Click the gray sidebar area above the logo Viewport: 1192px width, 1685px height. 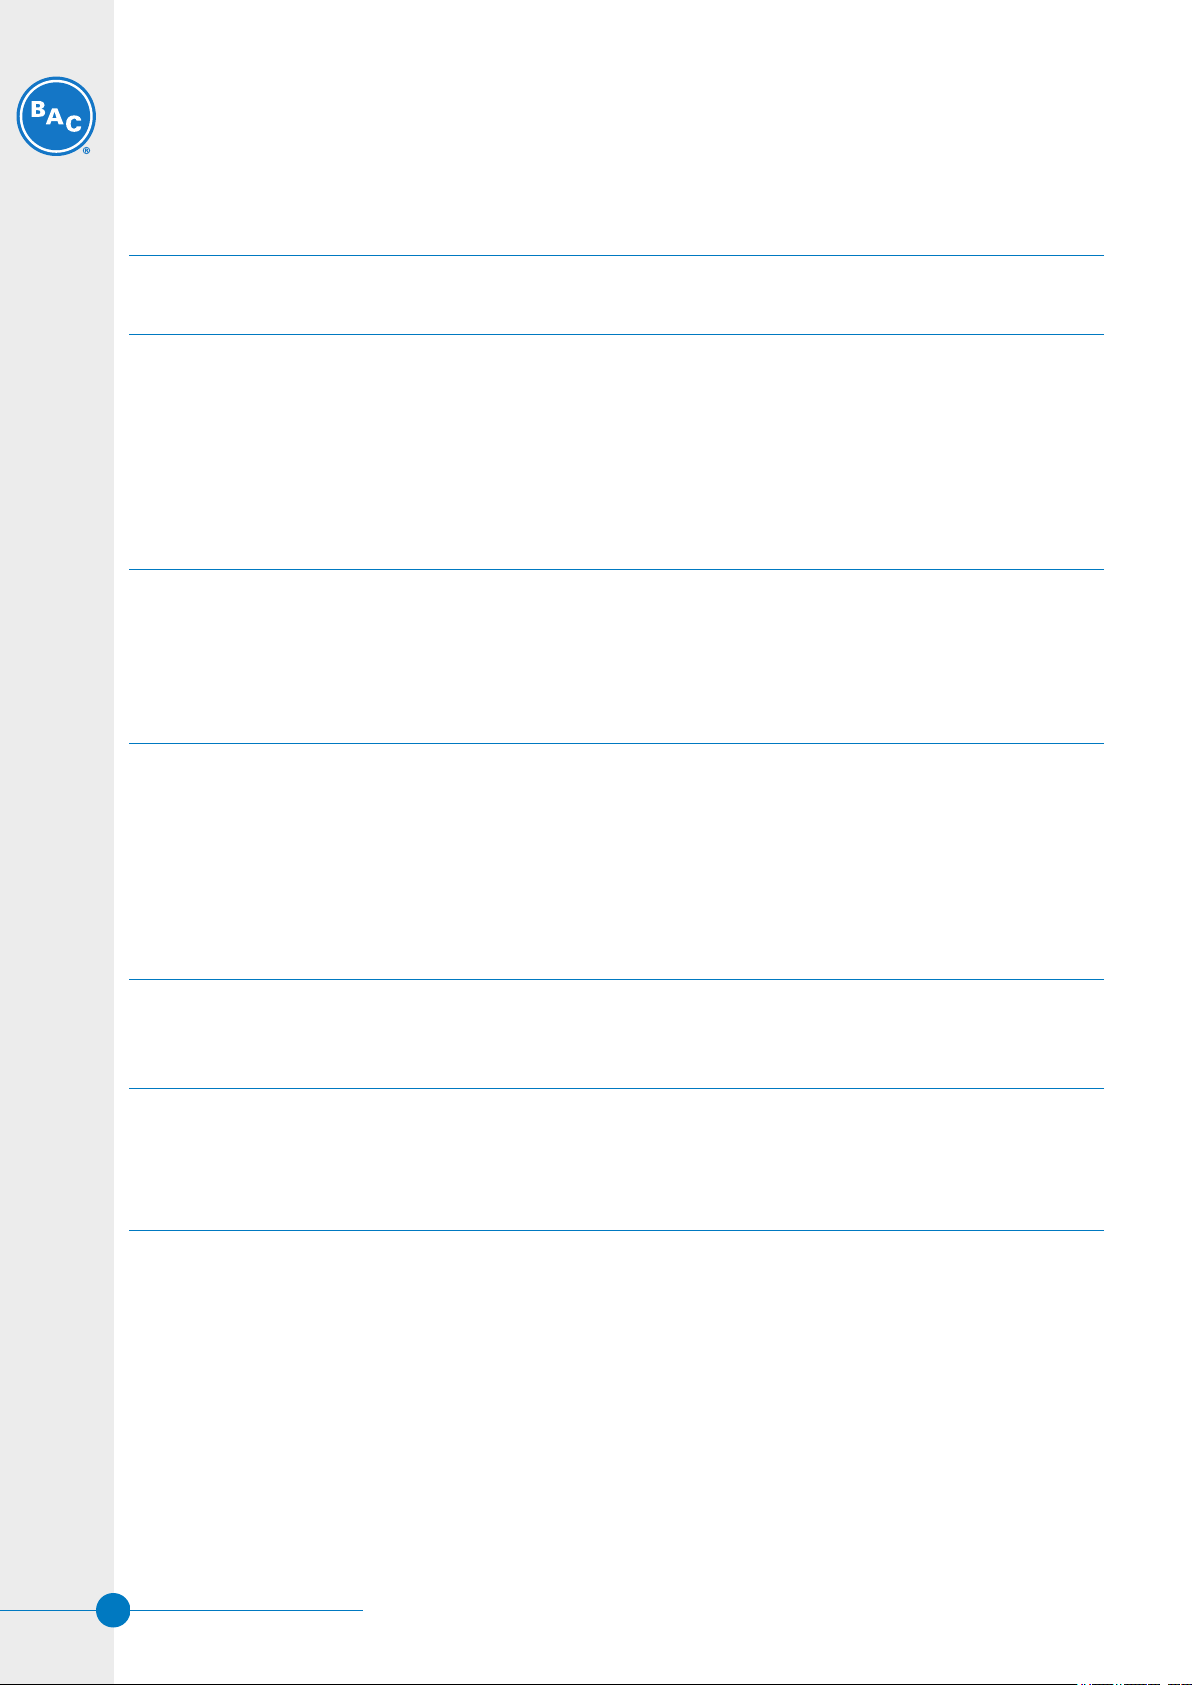tap(56, 36)
